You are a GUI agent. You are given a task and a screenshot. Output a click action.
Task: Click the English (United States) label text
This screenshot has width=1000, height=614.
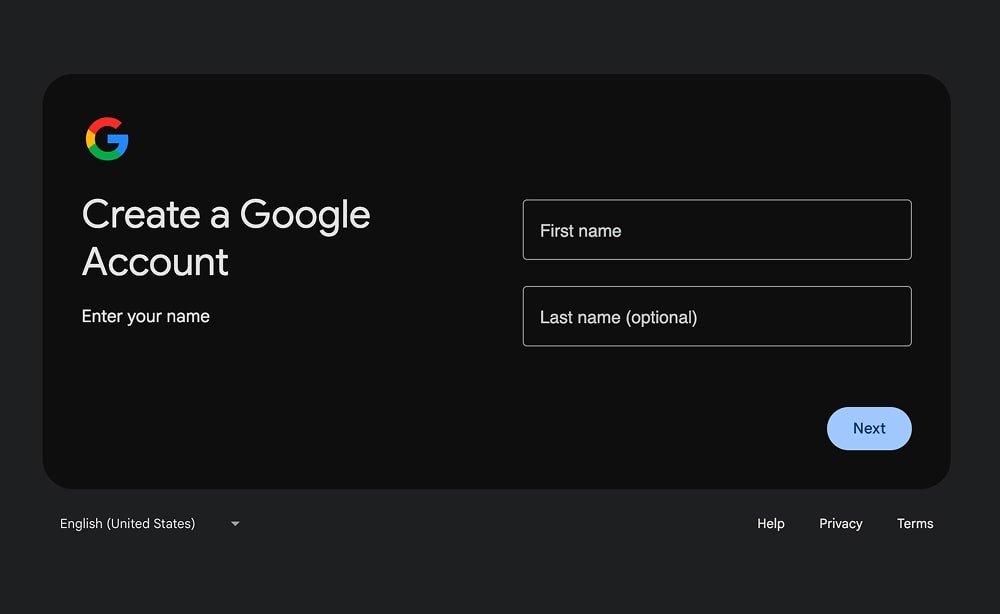127,523
